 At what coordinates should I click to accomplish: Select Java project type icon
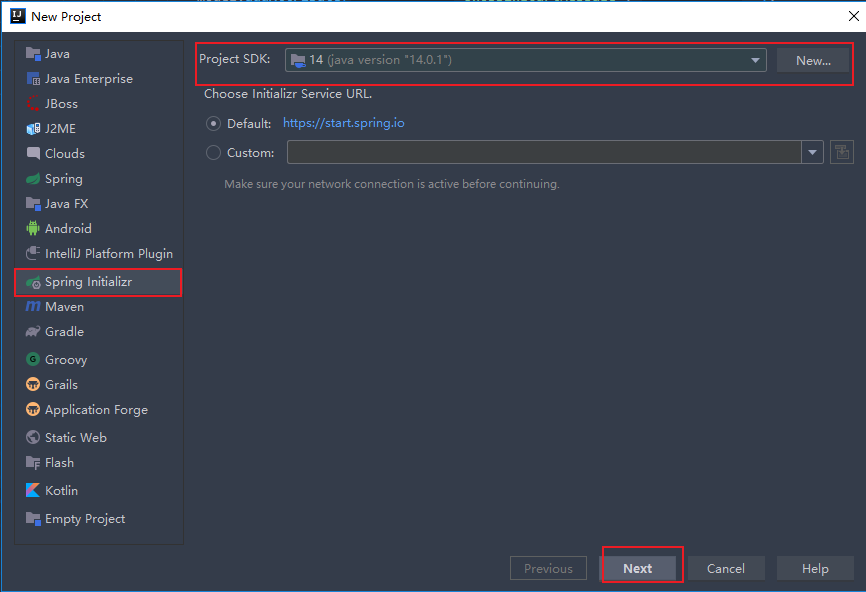click(33, 54)
